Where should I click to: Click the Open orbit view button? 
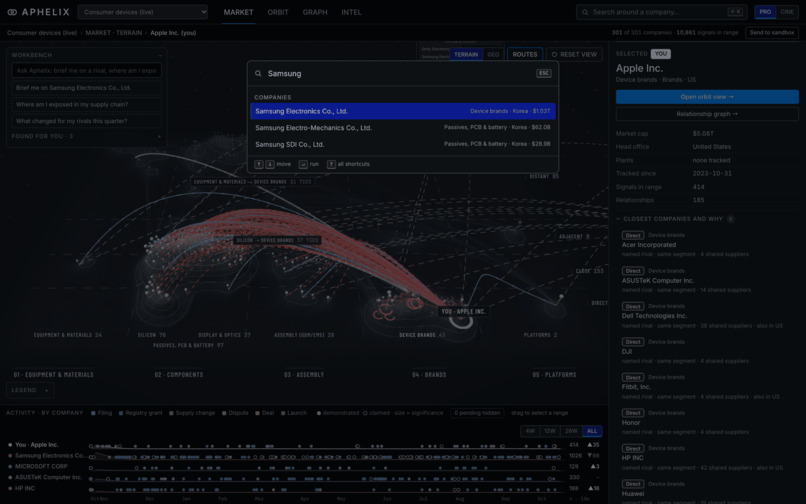[x=707, y=97]
